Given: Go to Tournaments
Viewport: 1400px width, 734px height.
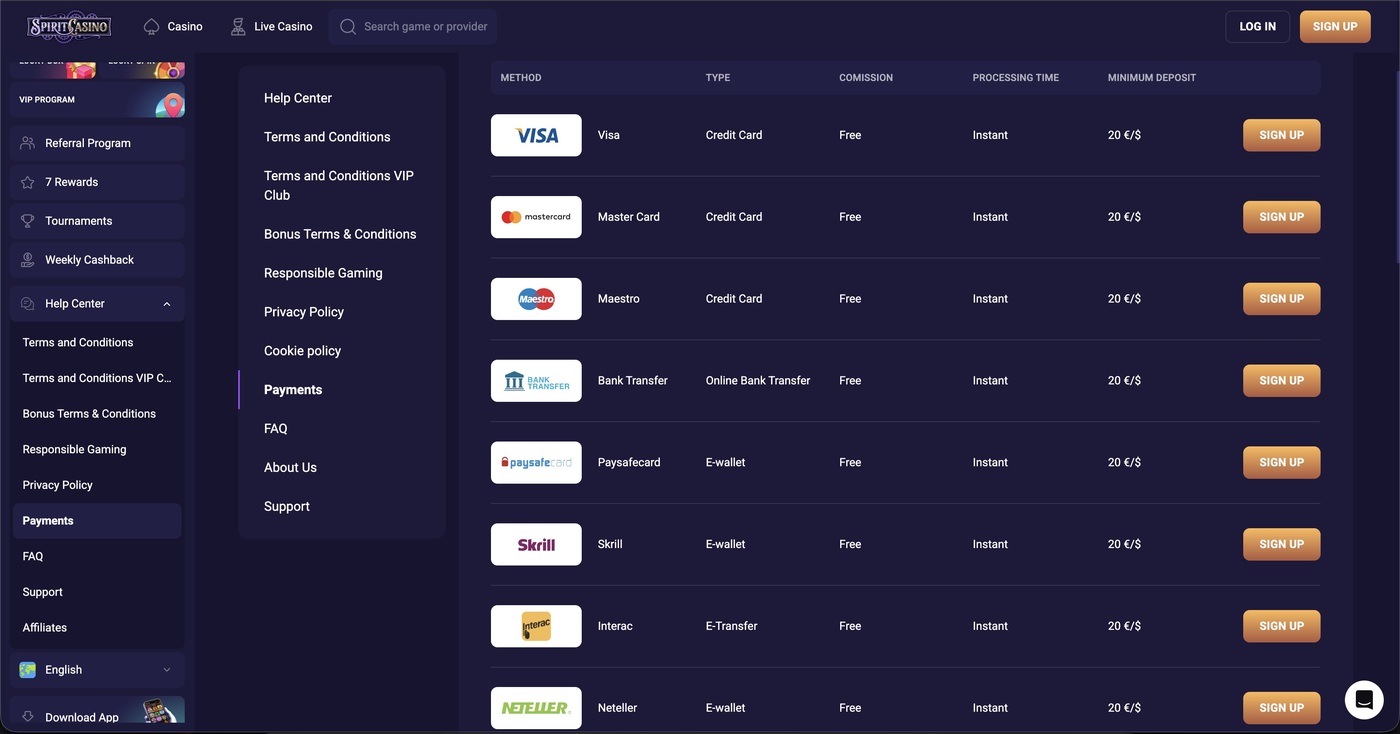Looking at the screenshot, I should point(97,221).
